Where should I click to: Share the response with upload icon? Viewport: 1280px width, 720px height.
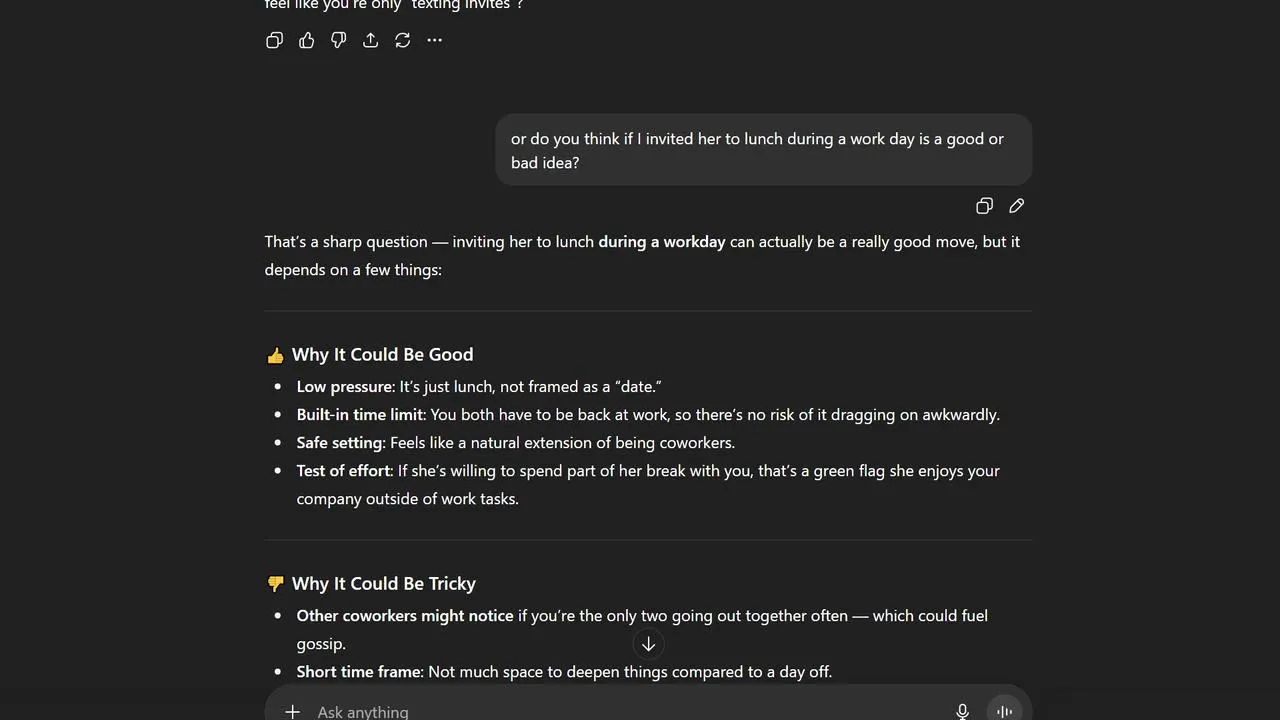pyautogui.click(x=371, y=40)
